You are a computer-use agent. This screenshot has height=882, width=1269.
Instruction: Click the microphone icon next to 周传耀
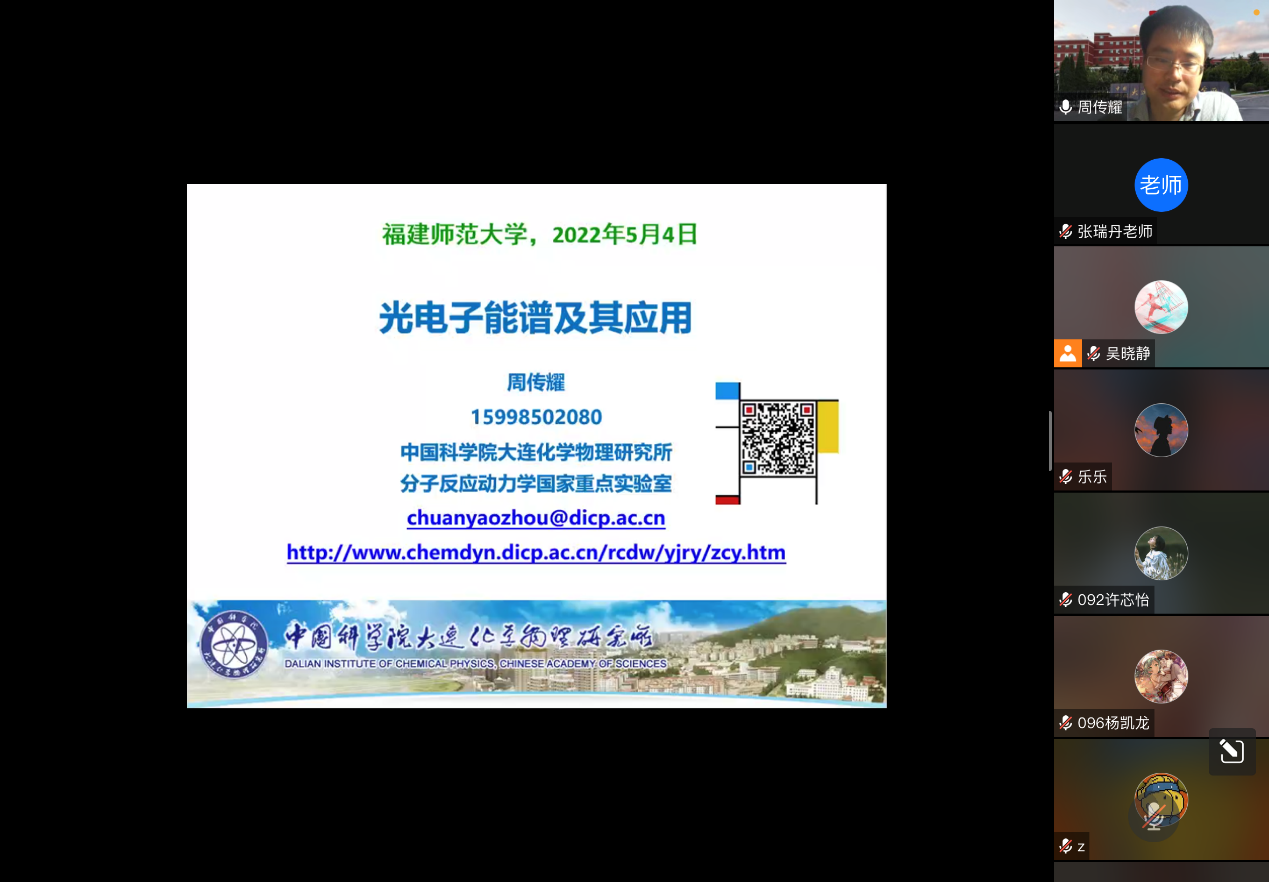coord(1066,107)
